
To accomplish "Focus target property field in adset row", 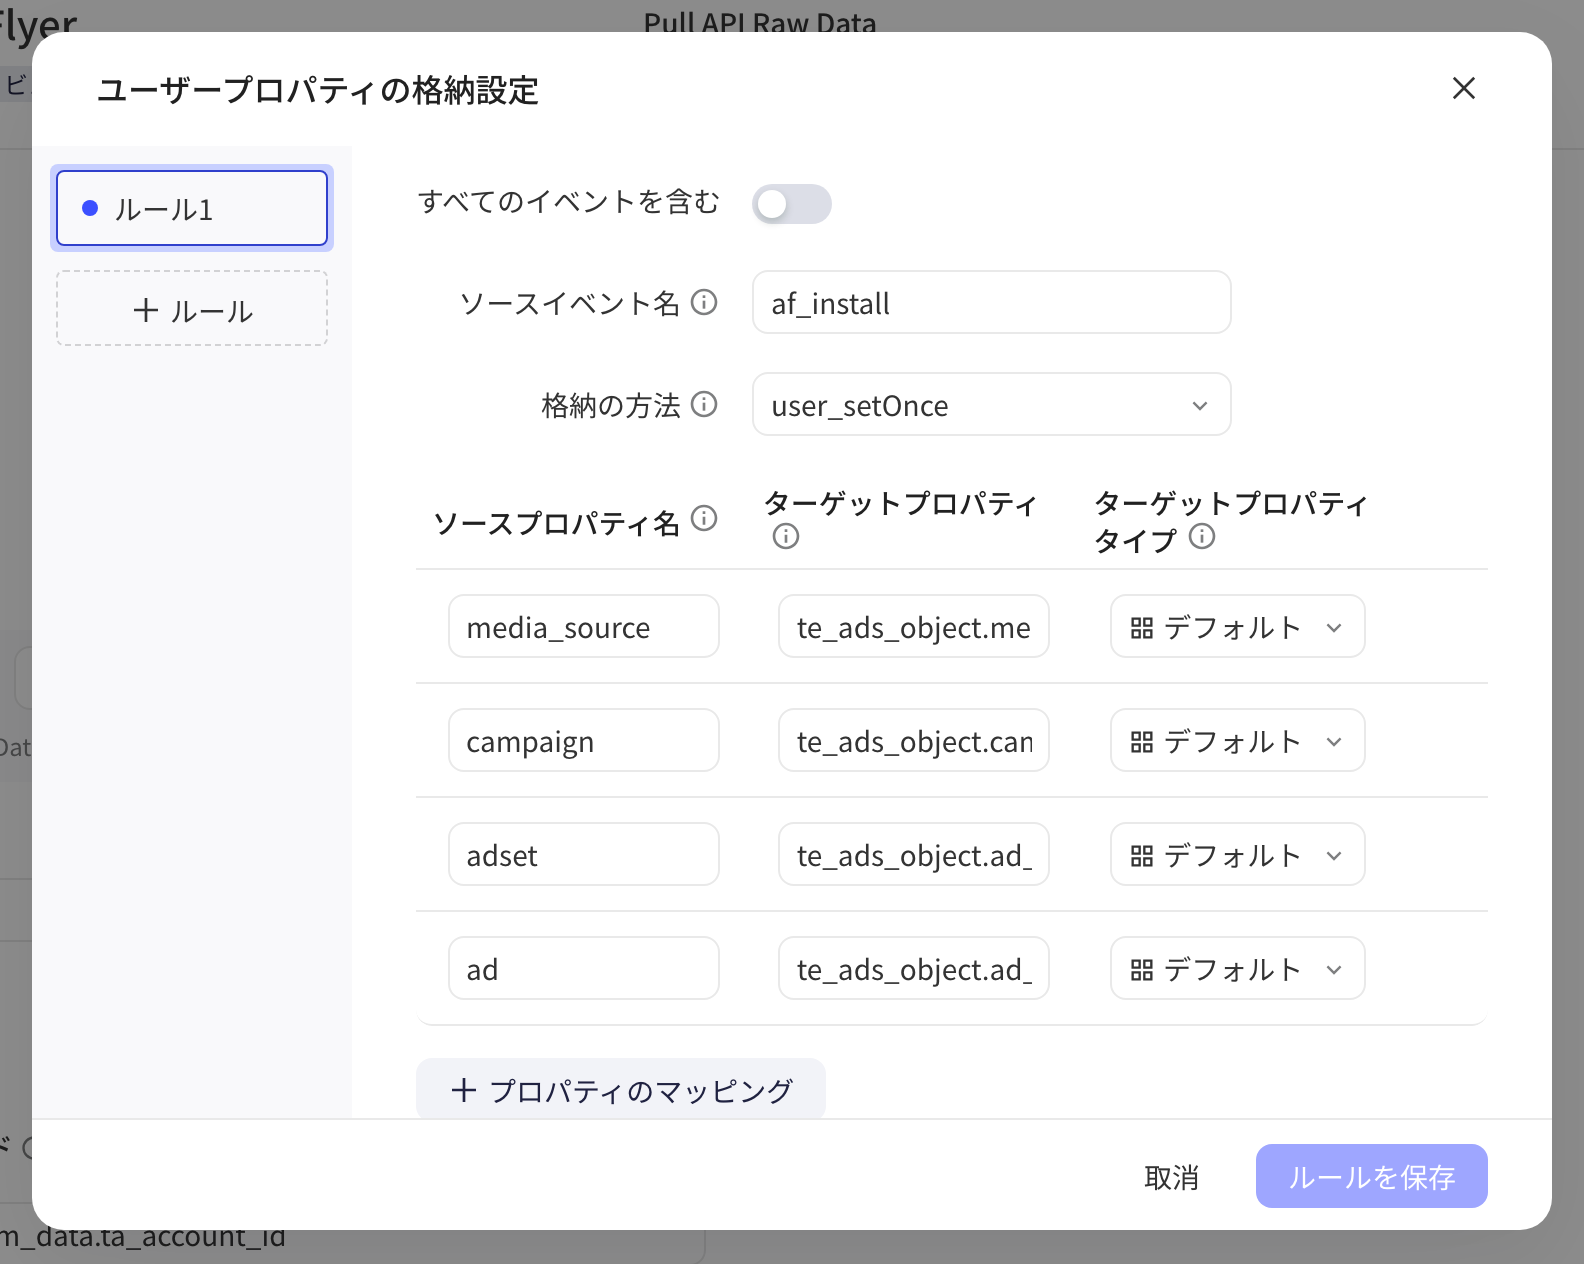I will pos(914,855).
